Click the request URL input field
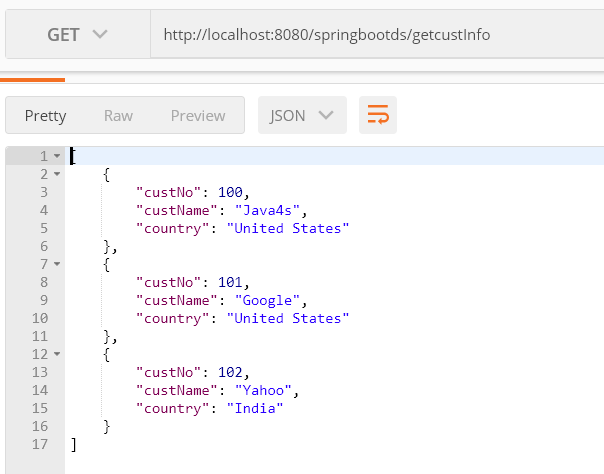The width and height of the screenshot is (604, 474). (378, 35)
